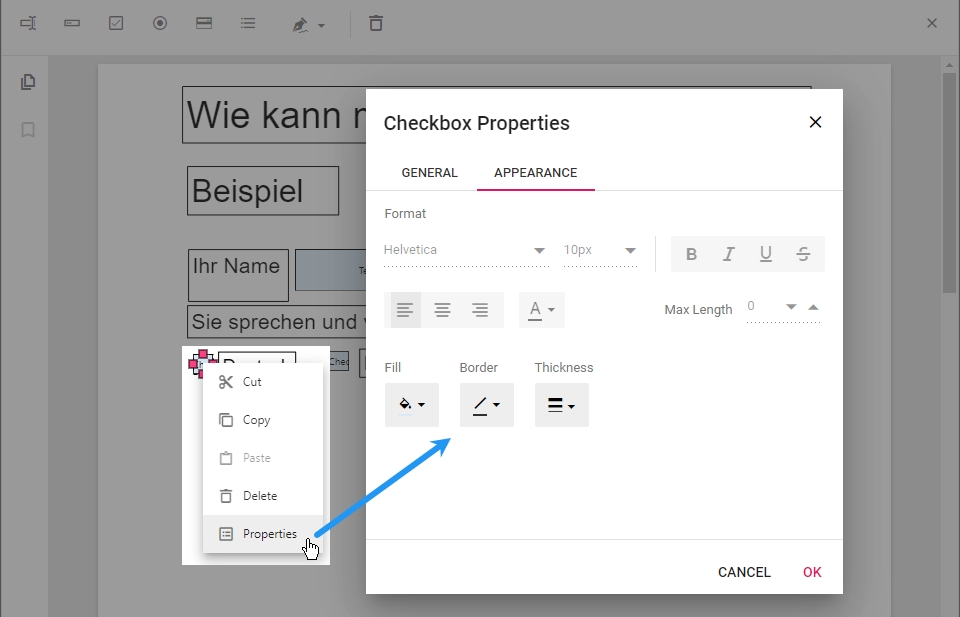
Task: Toggle italic formatting
Action: point(728,254)
